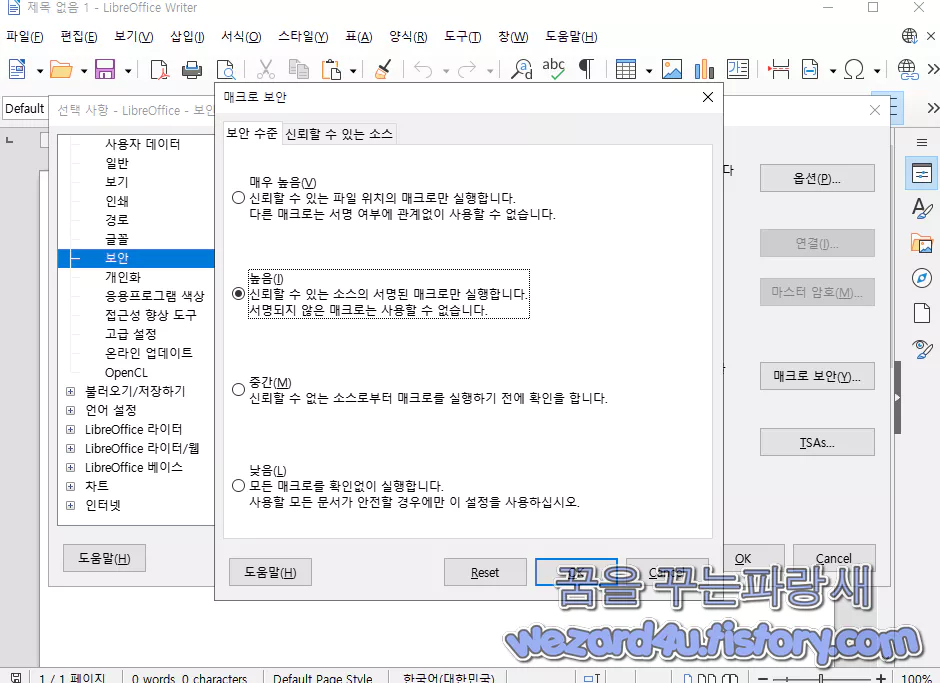This screenshot has width=940, height=683.
Task: Open the Insert Chart tool
Action: [705, 70]
